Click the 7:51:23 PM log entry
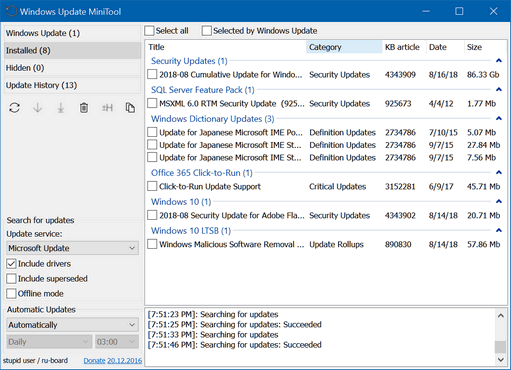Image resolution: width=511 pixels, height=370 pixels. 213,314
